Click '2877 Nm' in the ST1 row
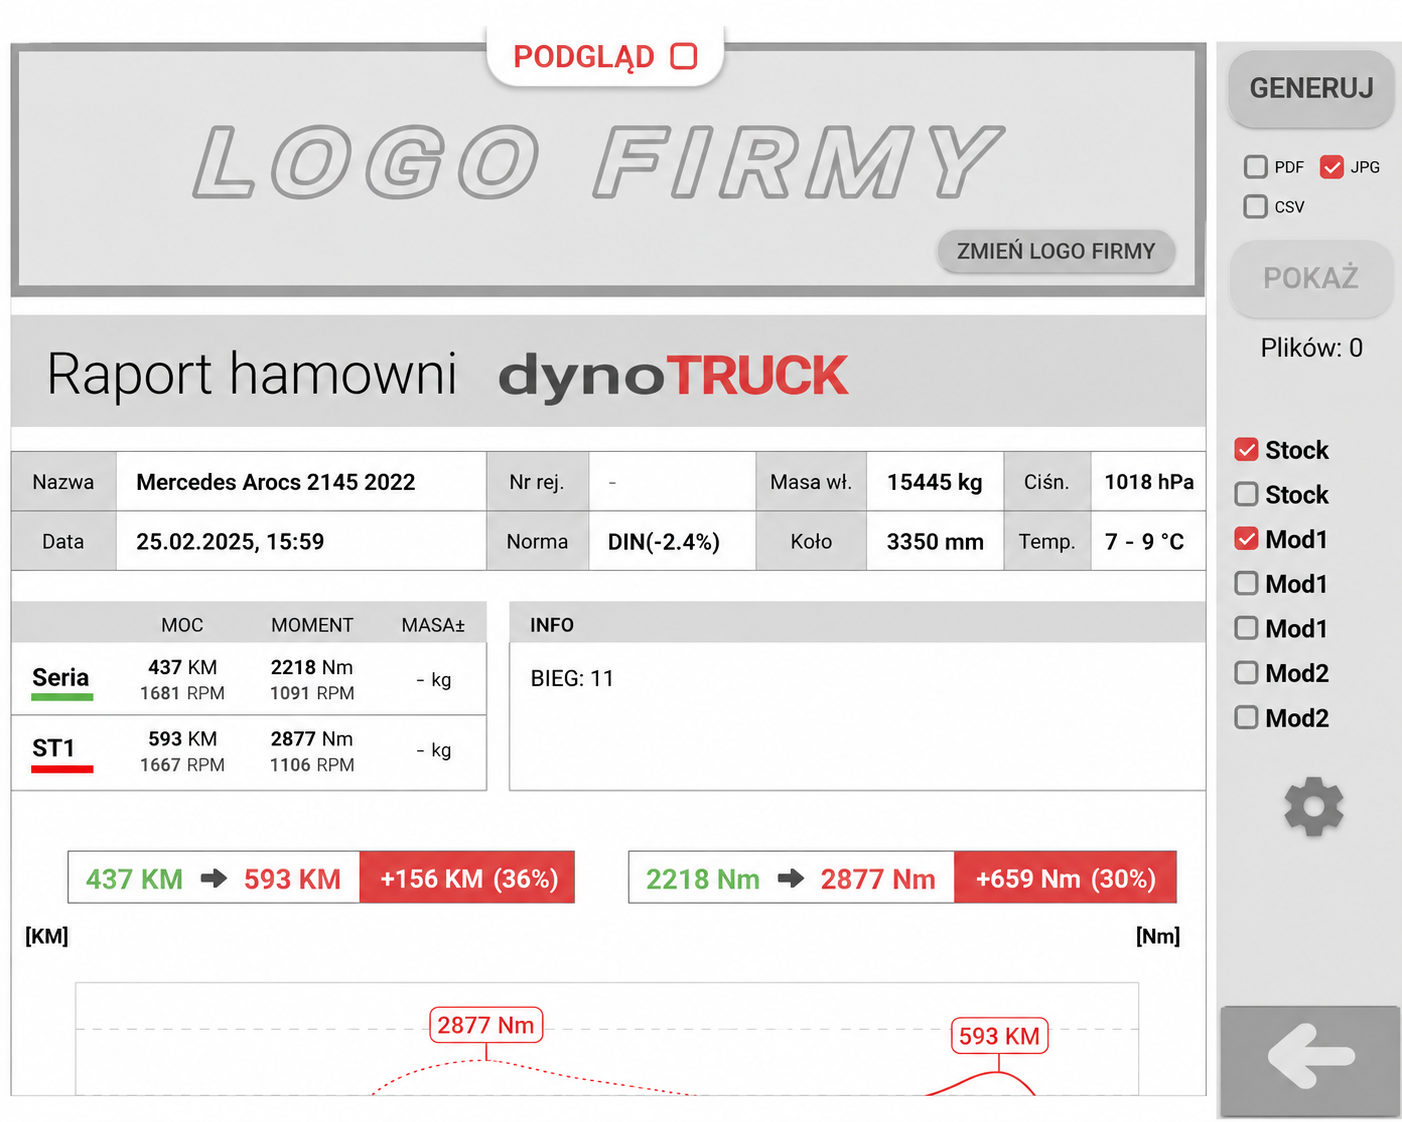The height and width of the screenshot is (1122, 1402). [x=312, y=739]
